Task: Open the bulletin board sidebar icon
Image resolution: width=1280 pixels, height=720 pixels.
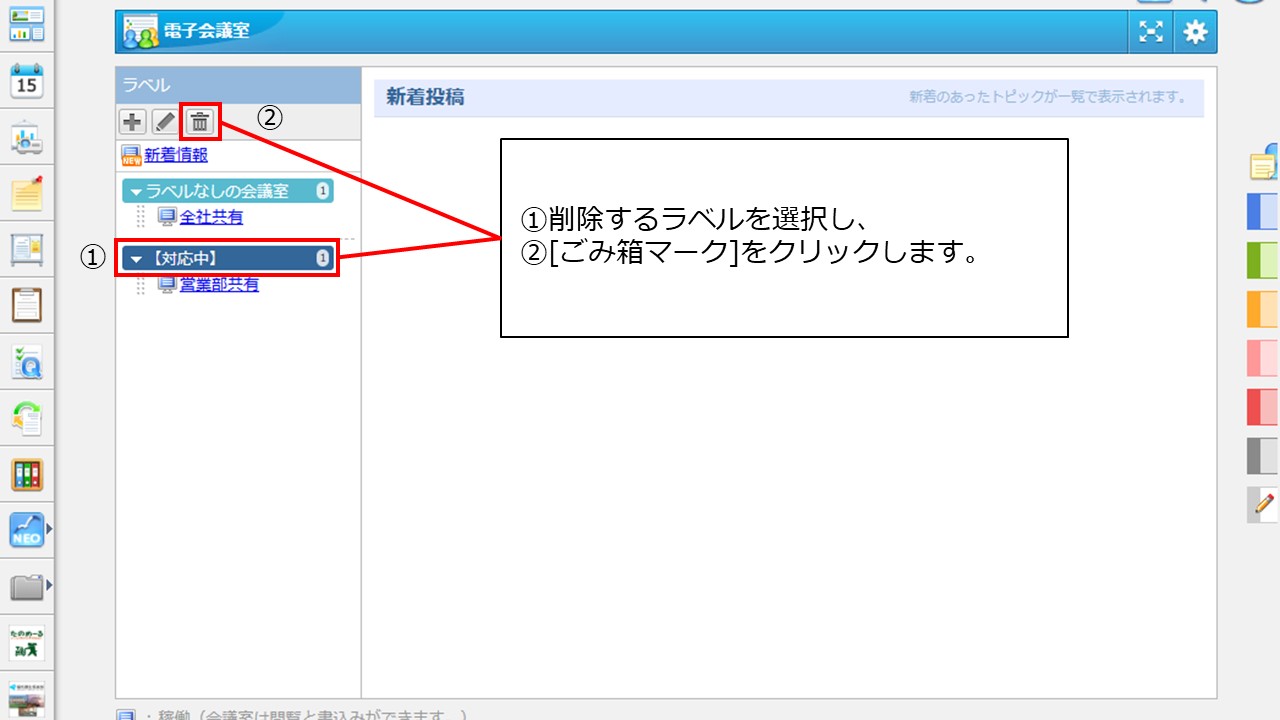Action: pos(27,250)
